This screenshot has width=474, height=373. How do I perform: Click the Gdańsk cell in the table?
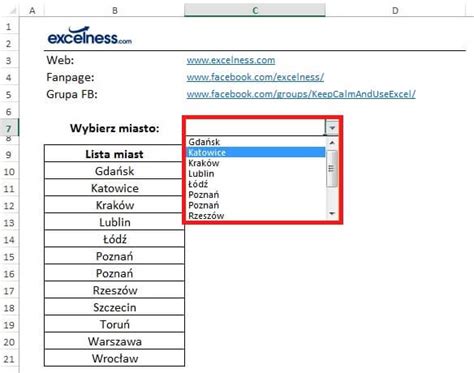(x=114, y=171)
